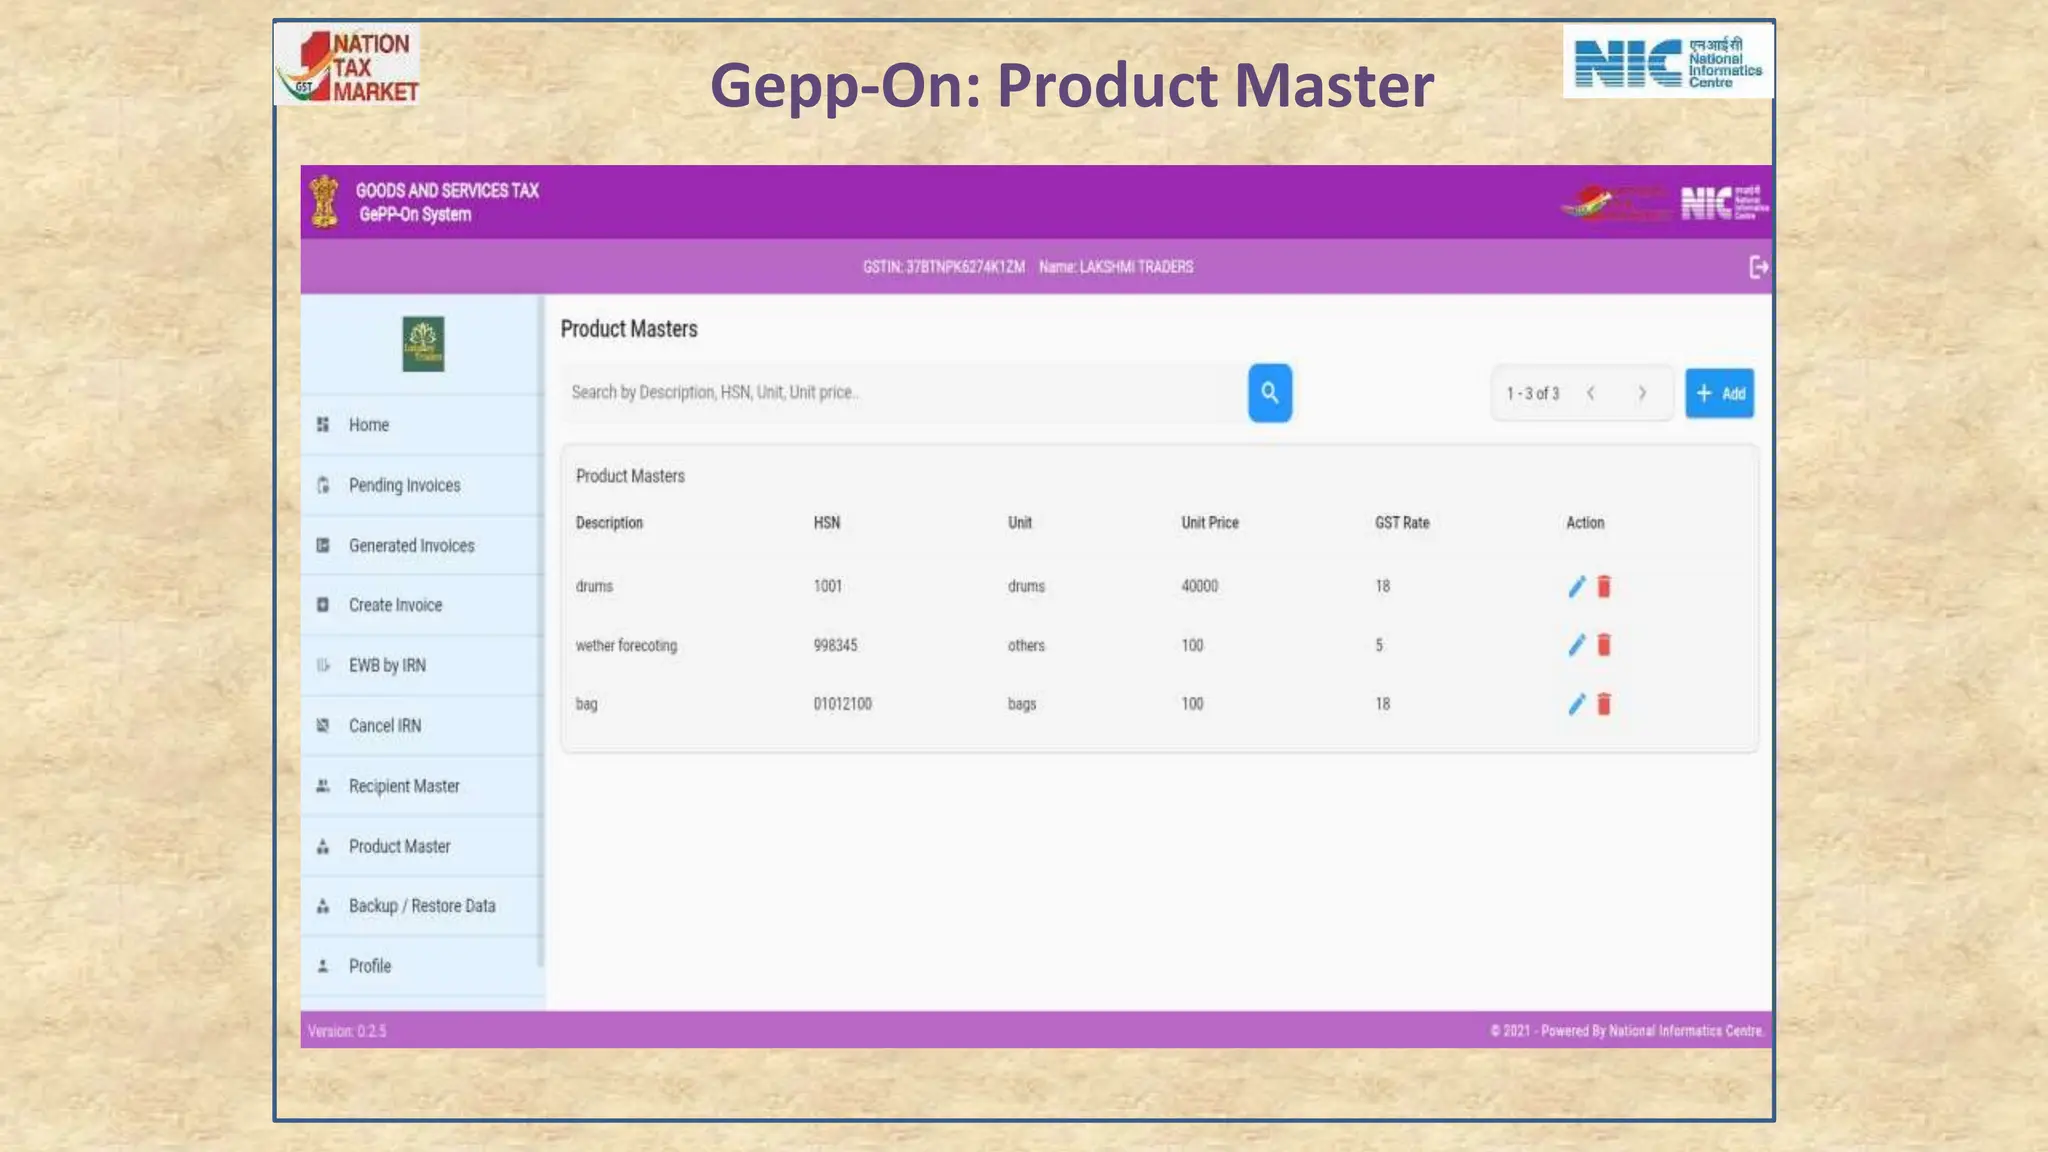Click the blue search magnifier button
Screen dimensions: 2048x1152
pos(1269,393)
